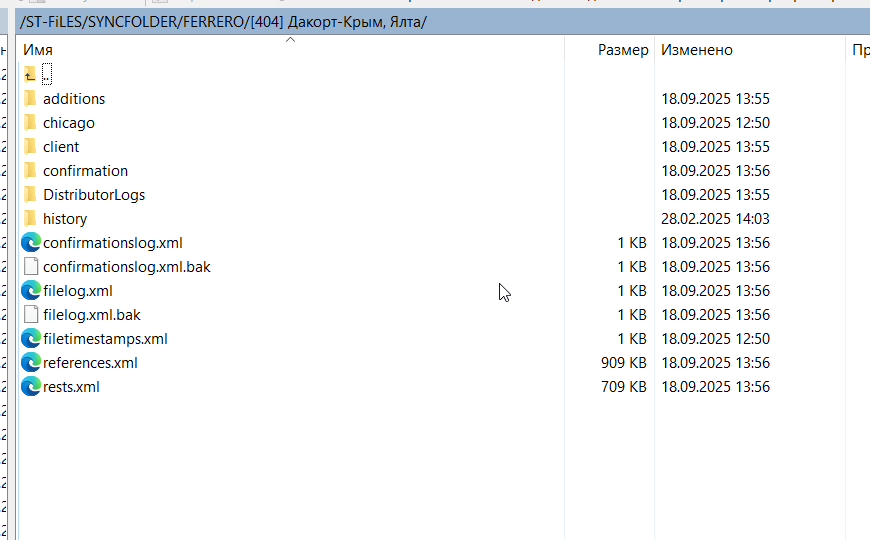Select the confirmationslog.xml.bak file name
The height and width of the screenshot is (540, 870).
pyautogui.click(x=127, y=267)
